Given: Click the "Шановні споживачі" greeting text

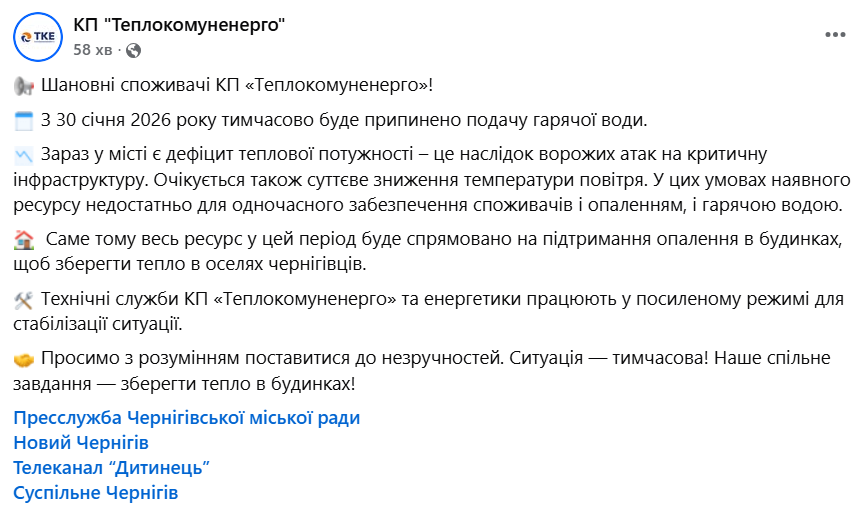Looking at the screenshot, I should [238, 87].
